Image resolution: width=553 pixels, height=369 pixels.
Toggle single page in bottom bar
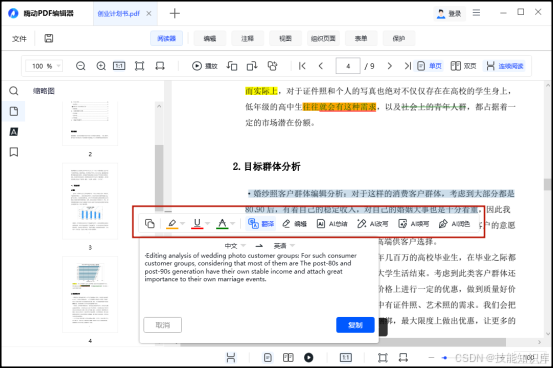[268, 358]
